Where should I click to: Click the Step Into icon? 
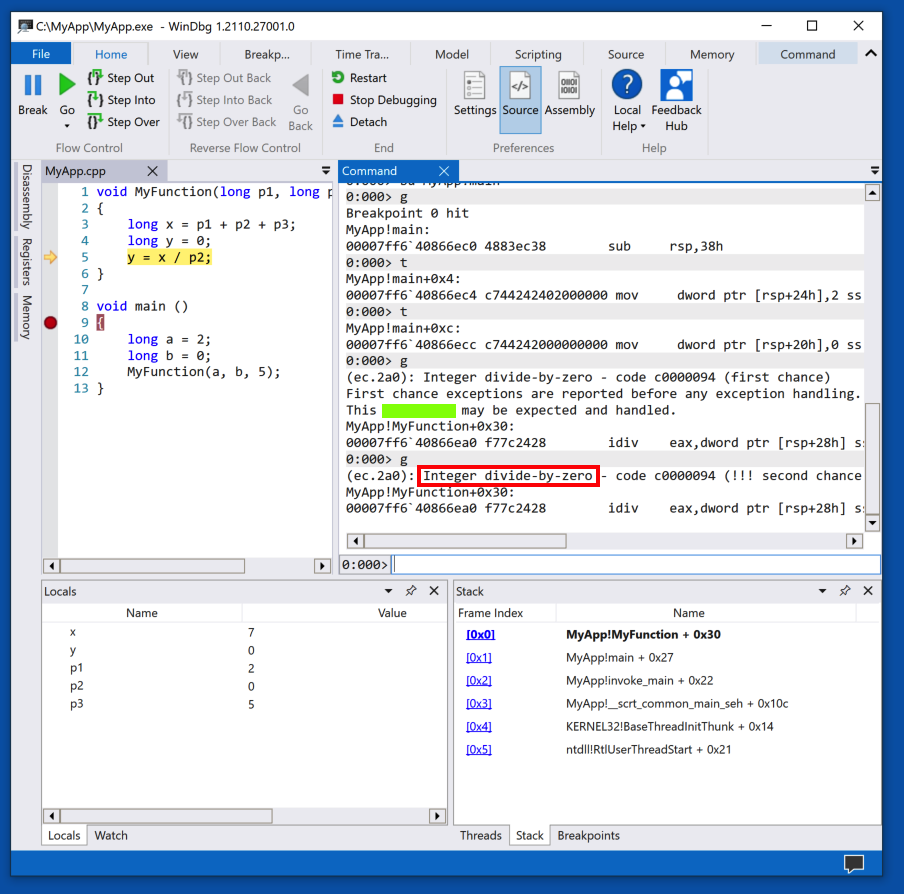click(x=96, y=100)
